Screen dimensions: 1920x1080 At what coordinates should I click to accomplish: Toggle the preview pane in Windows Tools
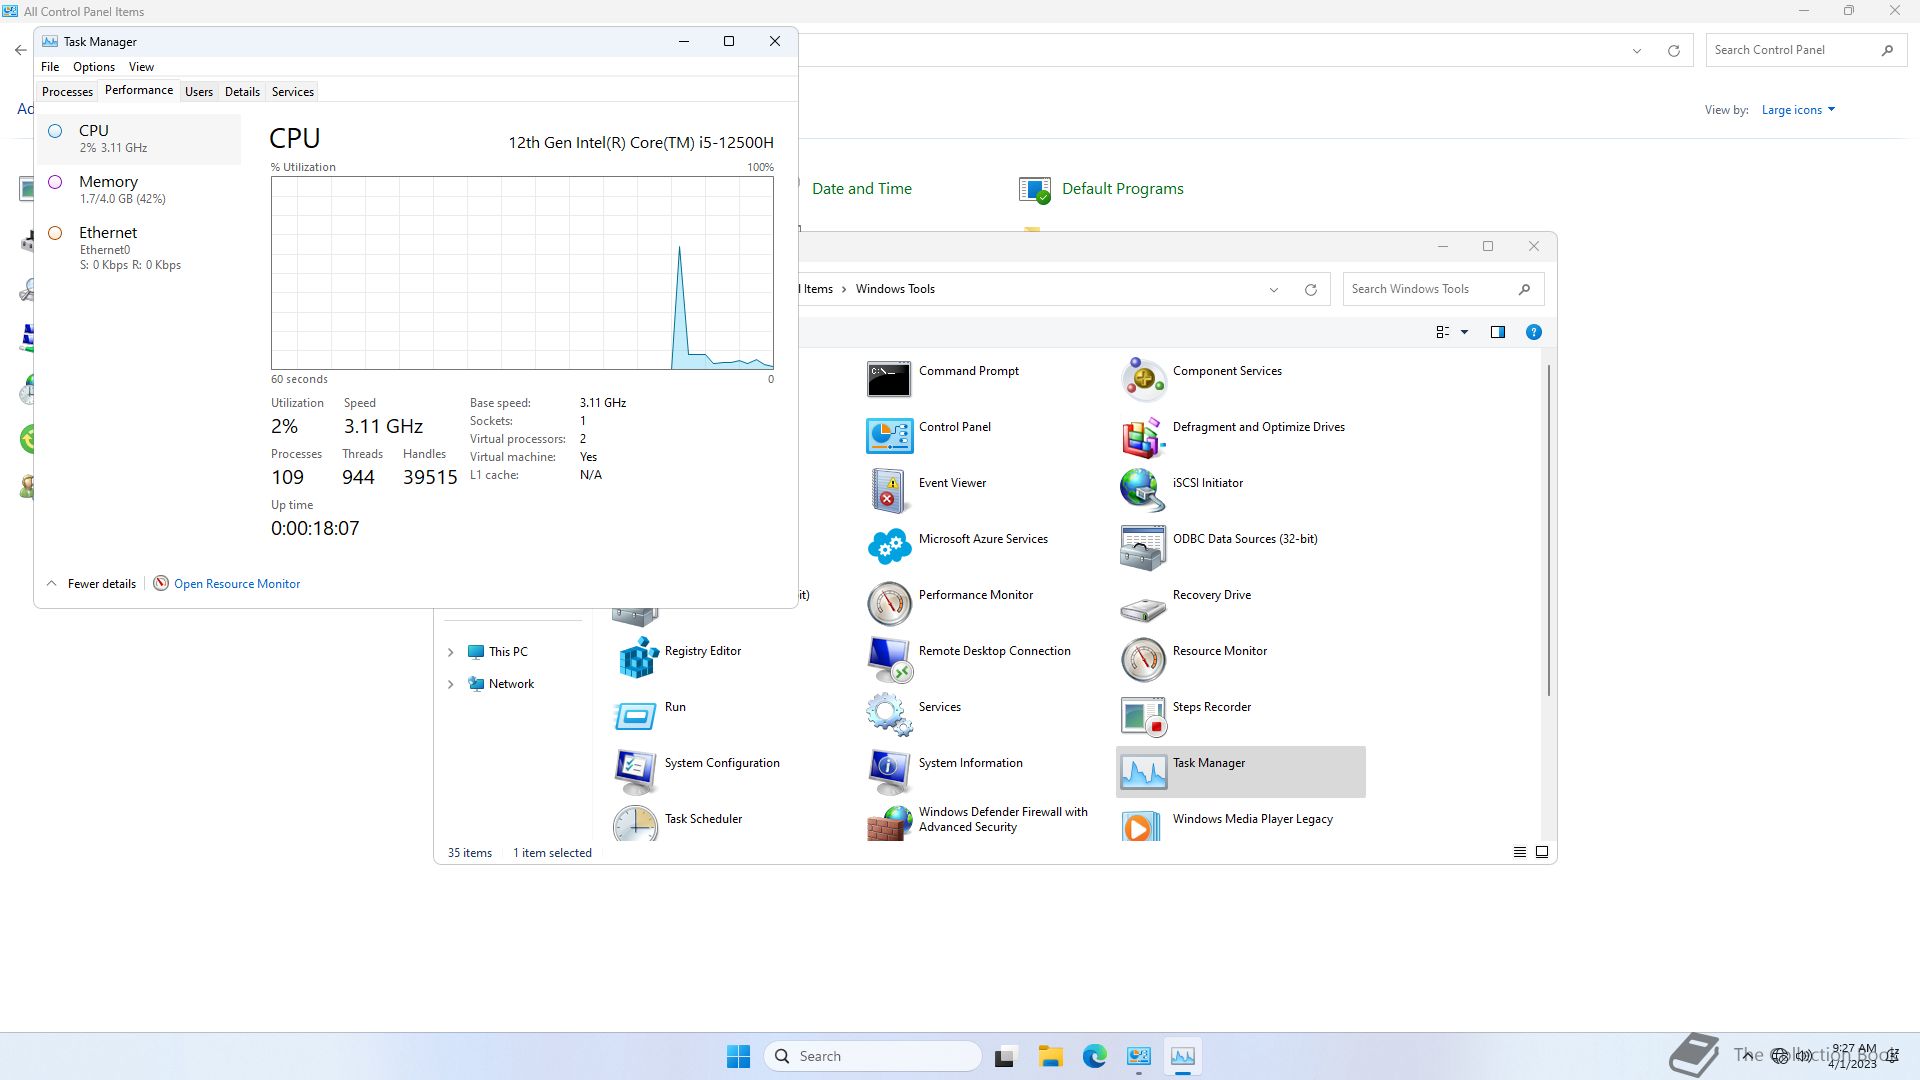[x=1497, y=332]
